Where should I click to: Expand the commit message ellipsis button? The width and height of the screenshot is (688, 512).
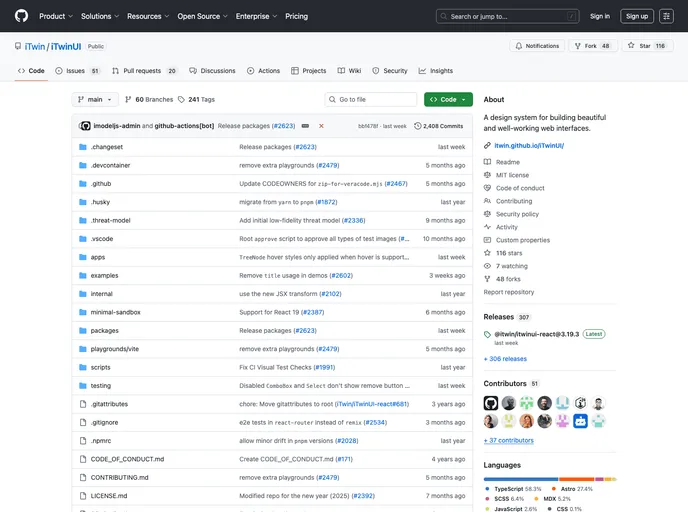pyautogui.click(x=305, y=126)
